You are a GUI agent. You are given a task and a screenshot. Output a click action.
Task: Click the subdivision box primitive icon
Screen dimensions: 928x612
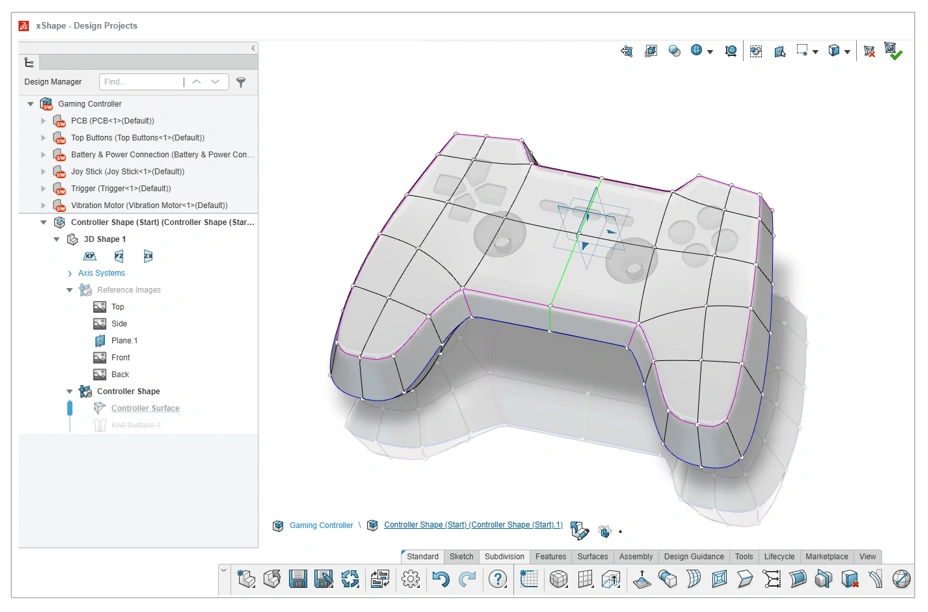[x=559, y=578]
